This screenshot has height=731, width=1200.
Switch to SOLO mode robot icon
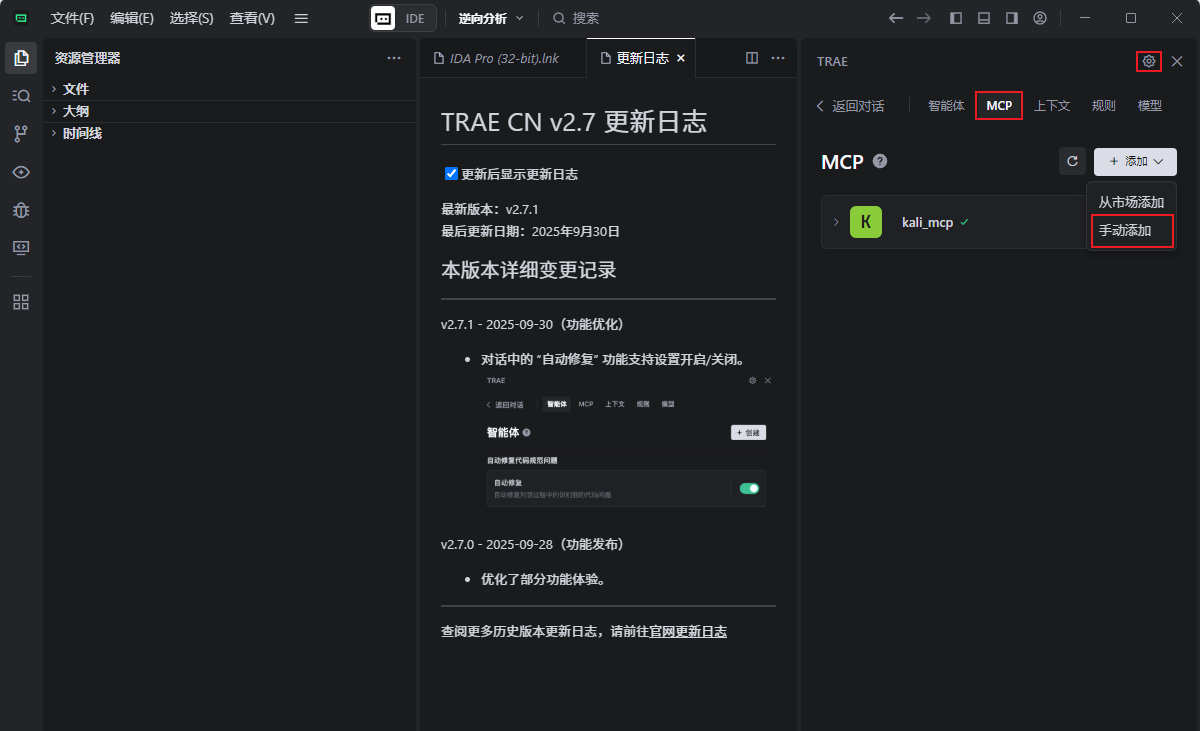click(x=383, y=18)
